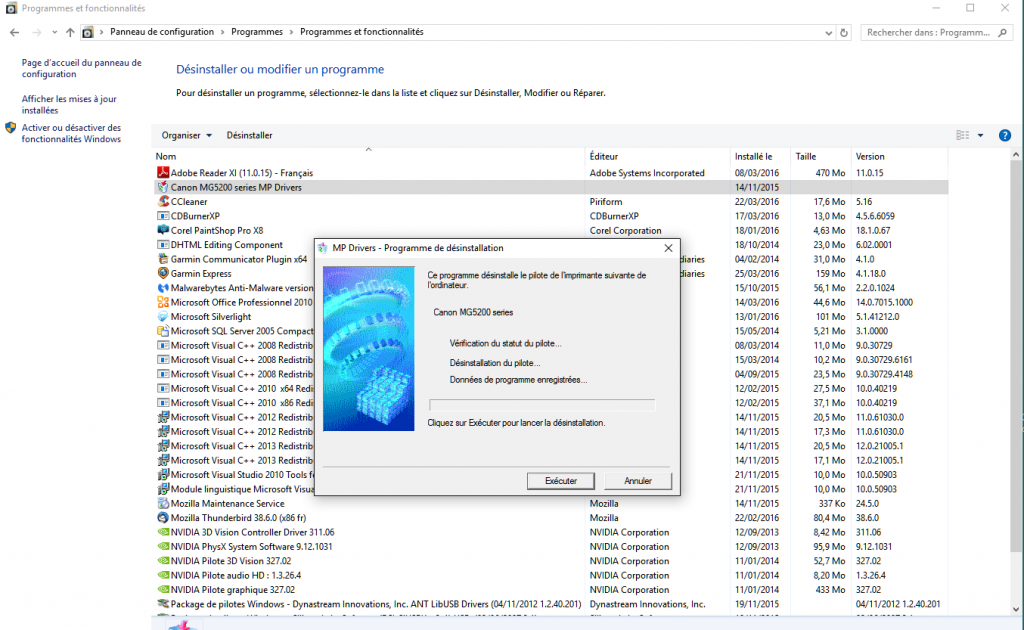Click the NVIDIA Pilote audio HD icon
This screenshot has height=630, width=1024.
(163, 575)
